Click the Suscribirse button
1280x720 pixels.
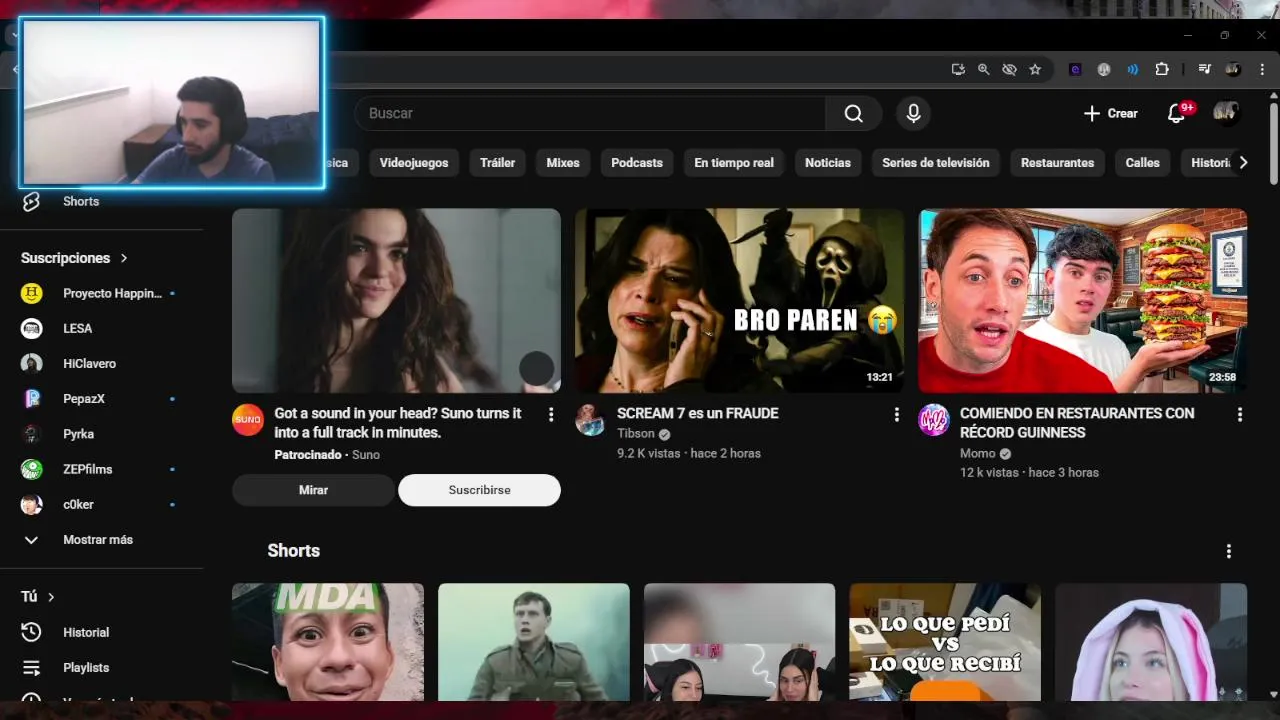point(479,490)
